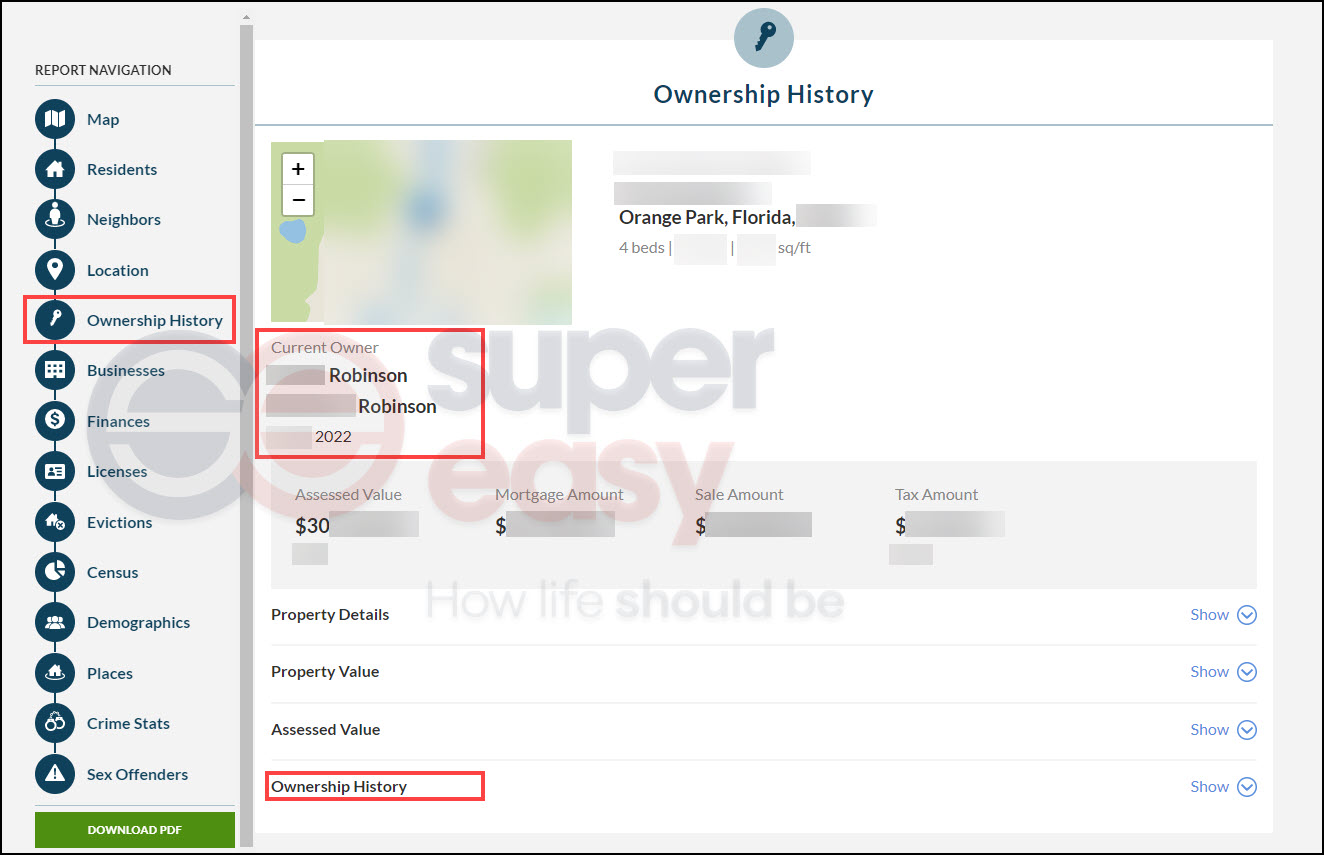This screenshot has height=855, width=1324.
Task: Go to the Finances section
Action: [118, 421]
